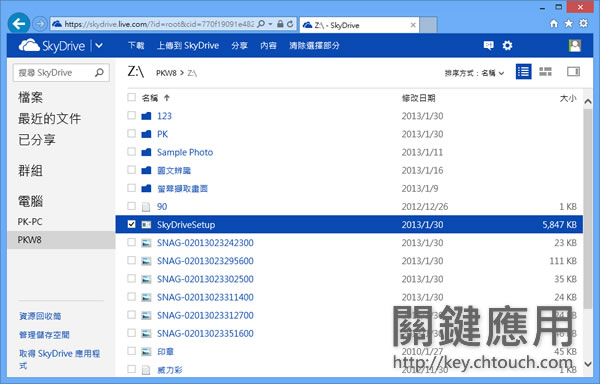Open 資源回收筒 link
The width and height of the screenshot is (600, 384).
[x=40, y=316]
